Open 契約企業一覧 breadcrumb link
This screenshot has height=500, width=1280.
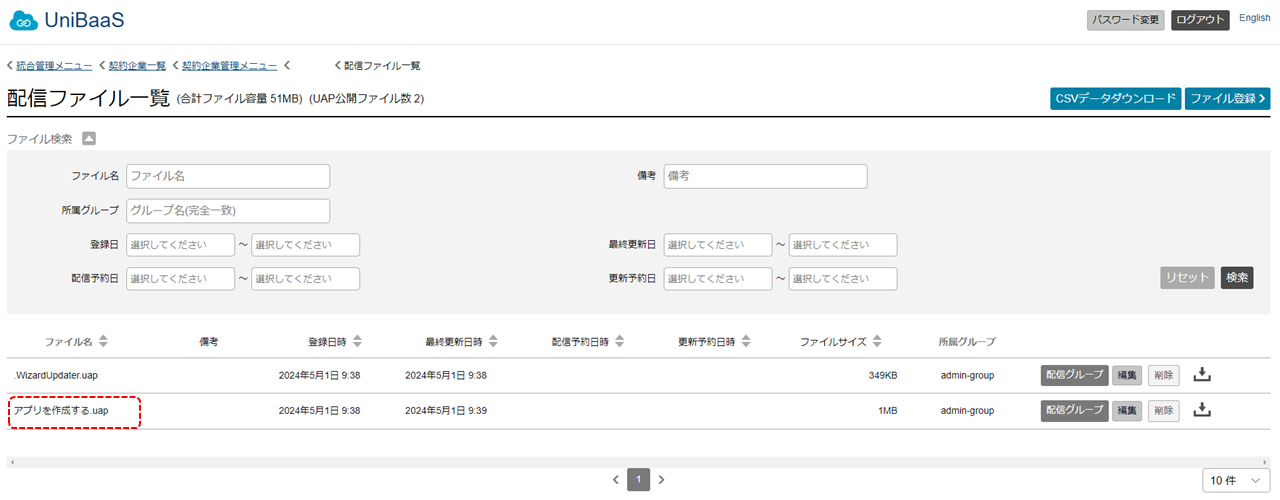point(137,66)
